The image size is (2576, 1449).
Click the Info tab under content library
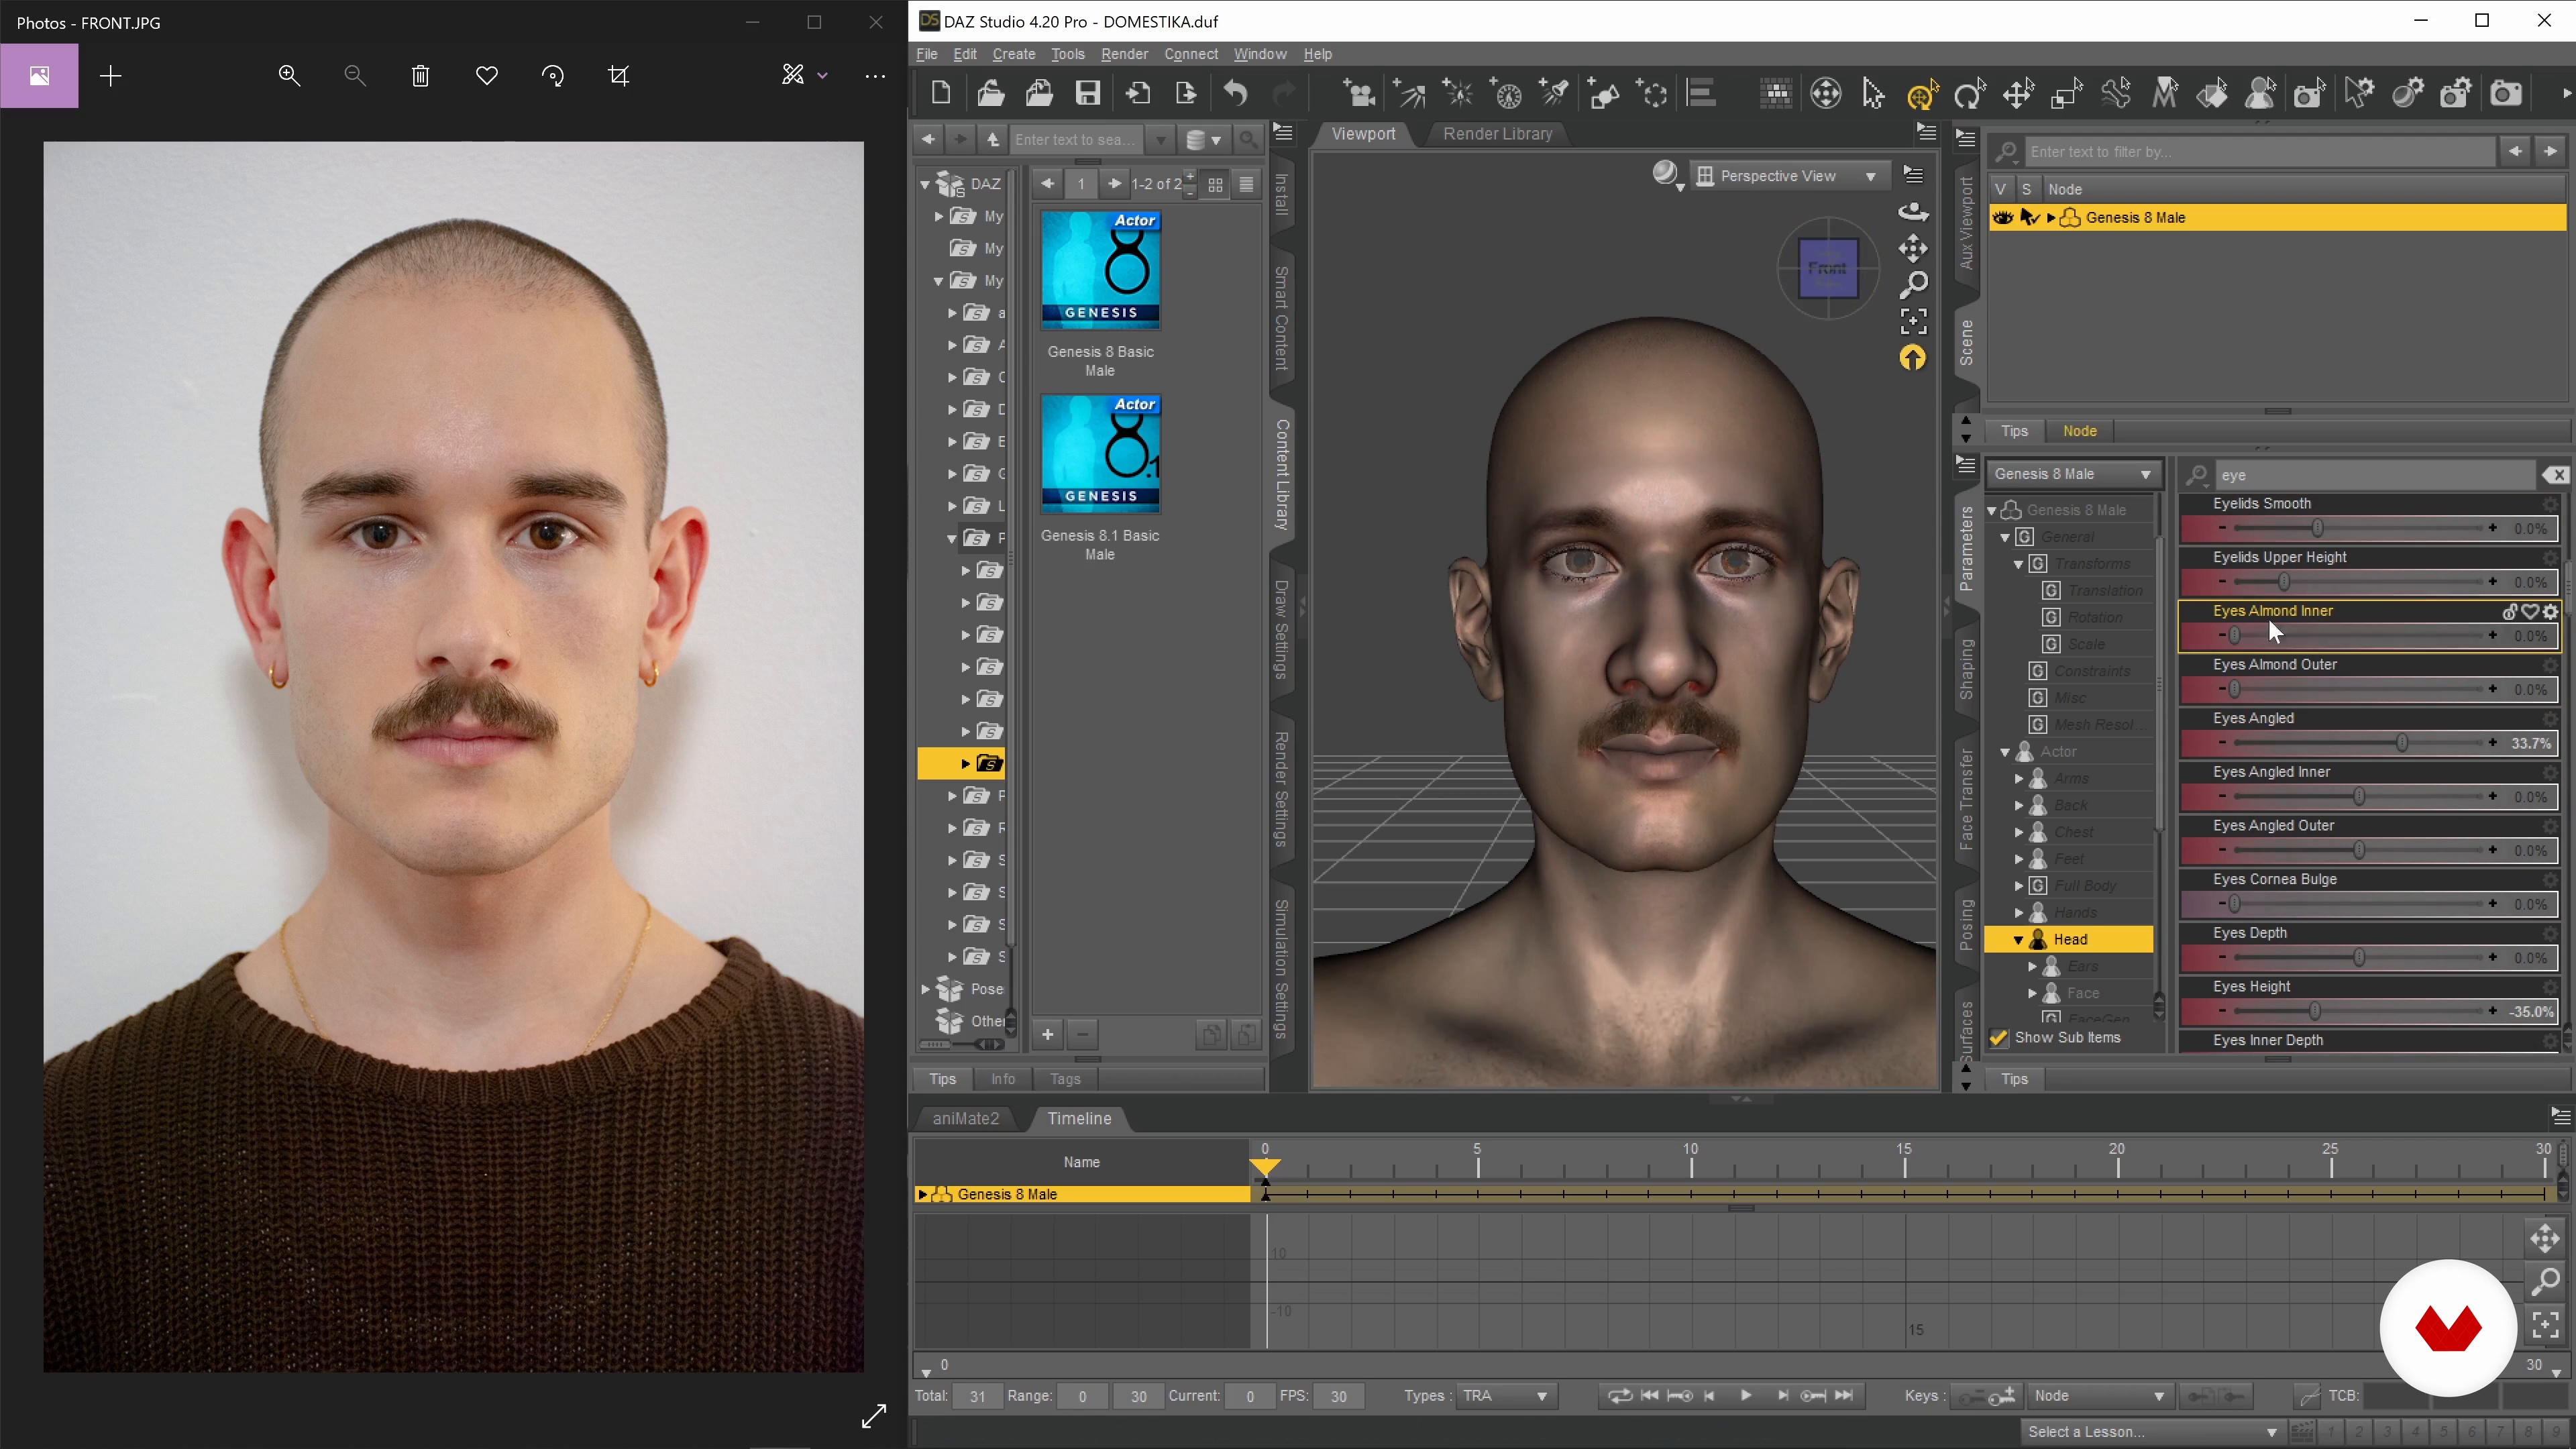click(1002, 1080)
